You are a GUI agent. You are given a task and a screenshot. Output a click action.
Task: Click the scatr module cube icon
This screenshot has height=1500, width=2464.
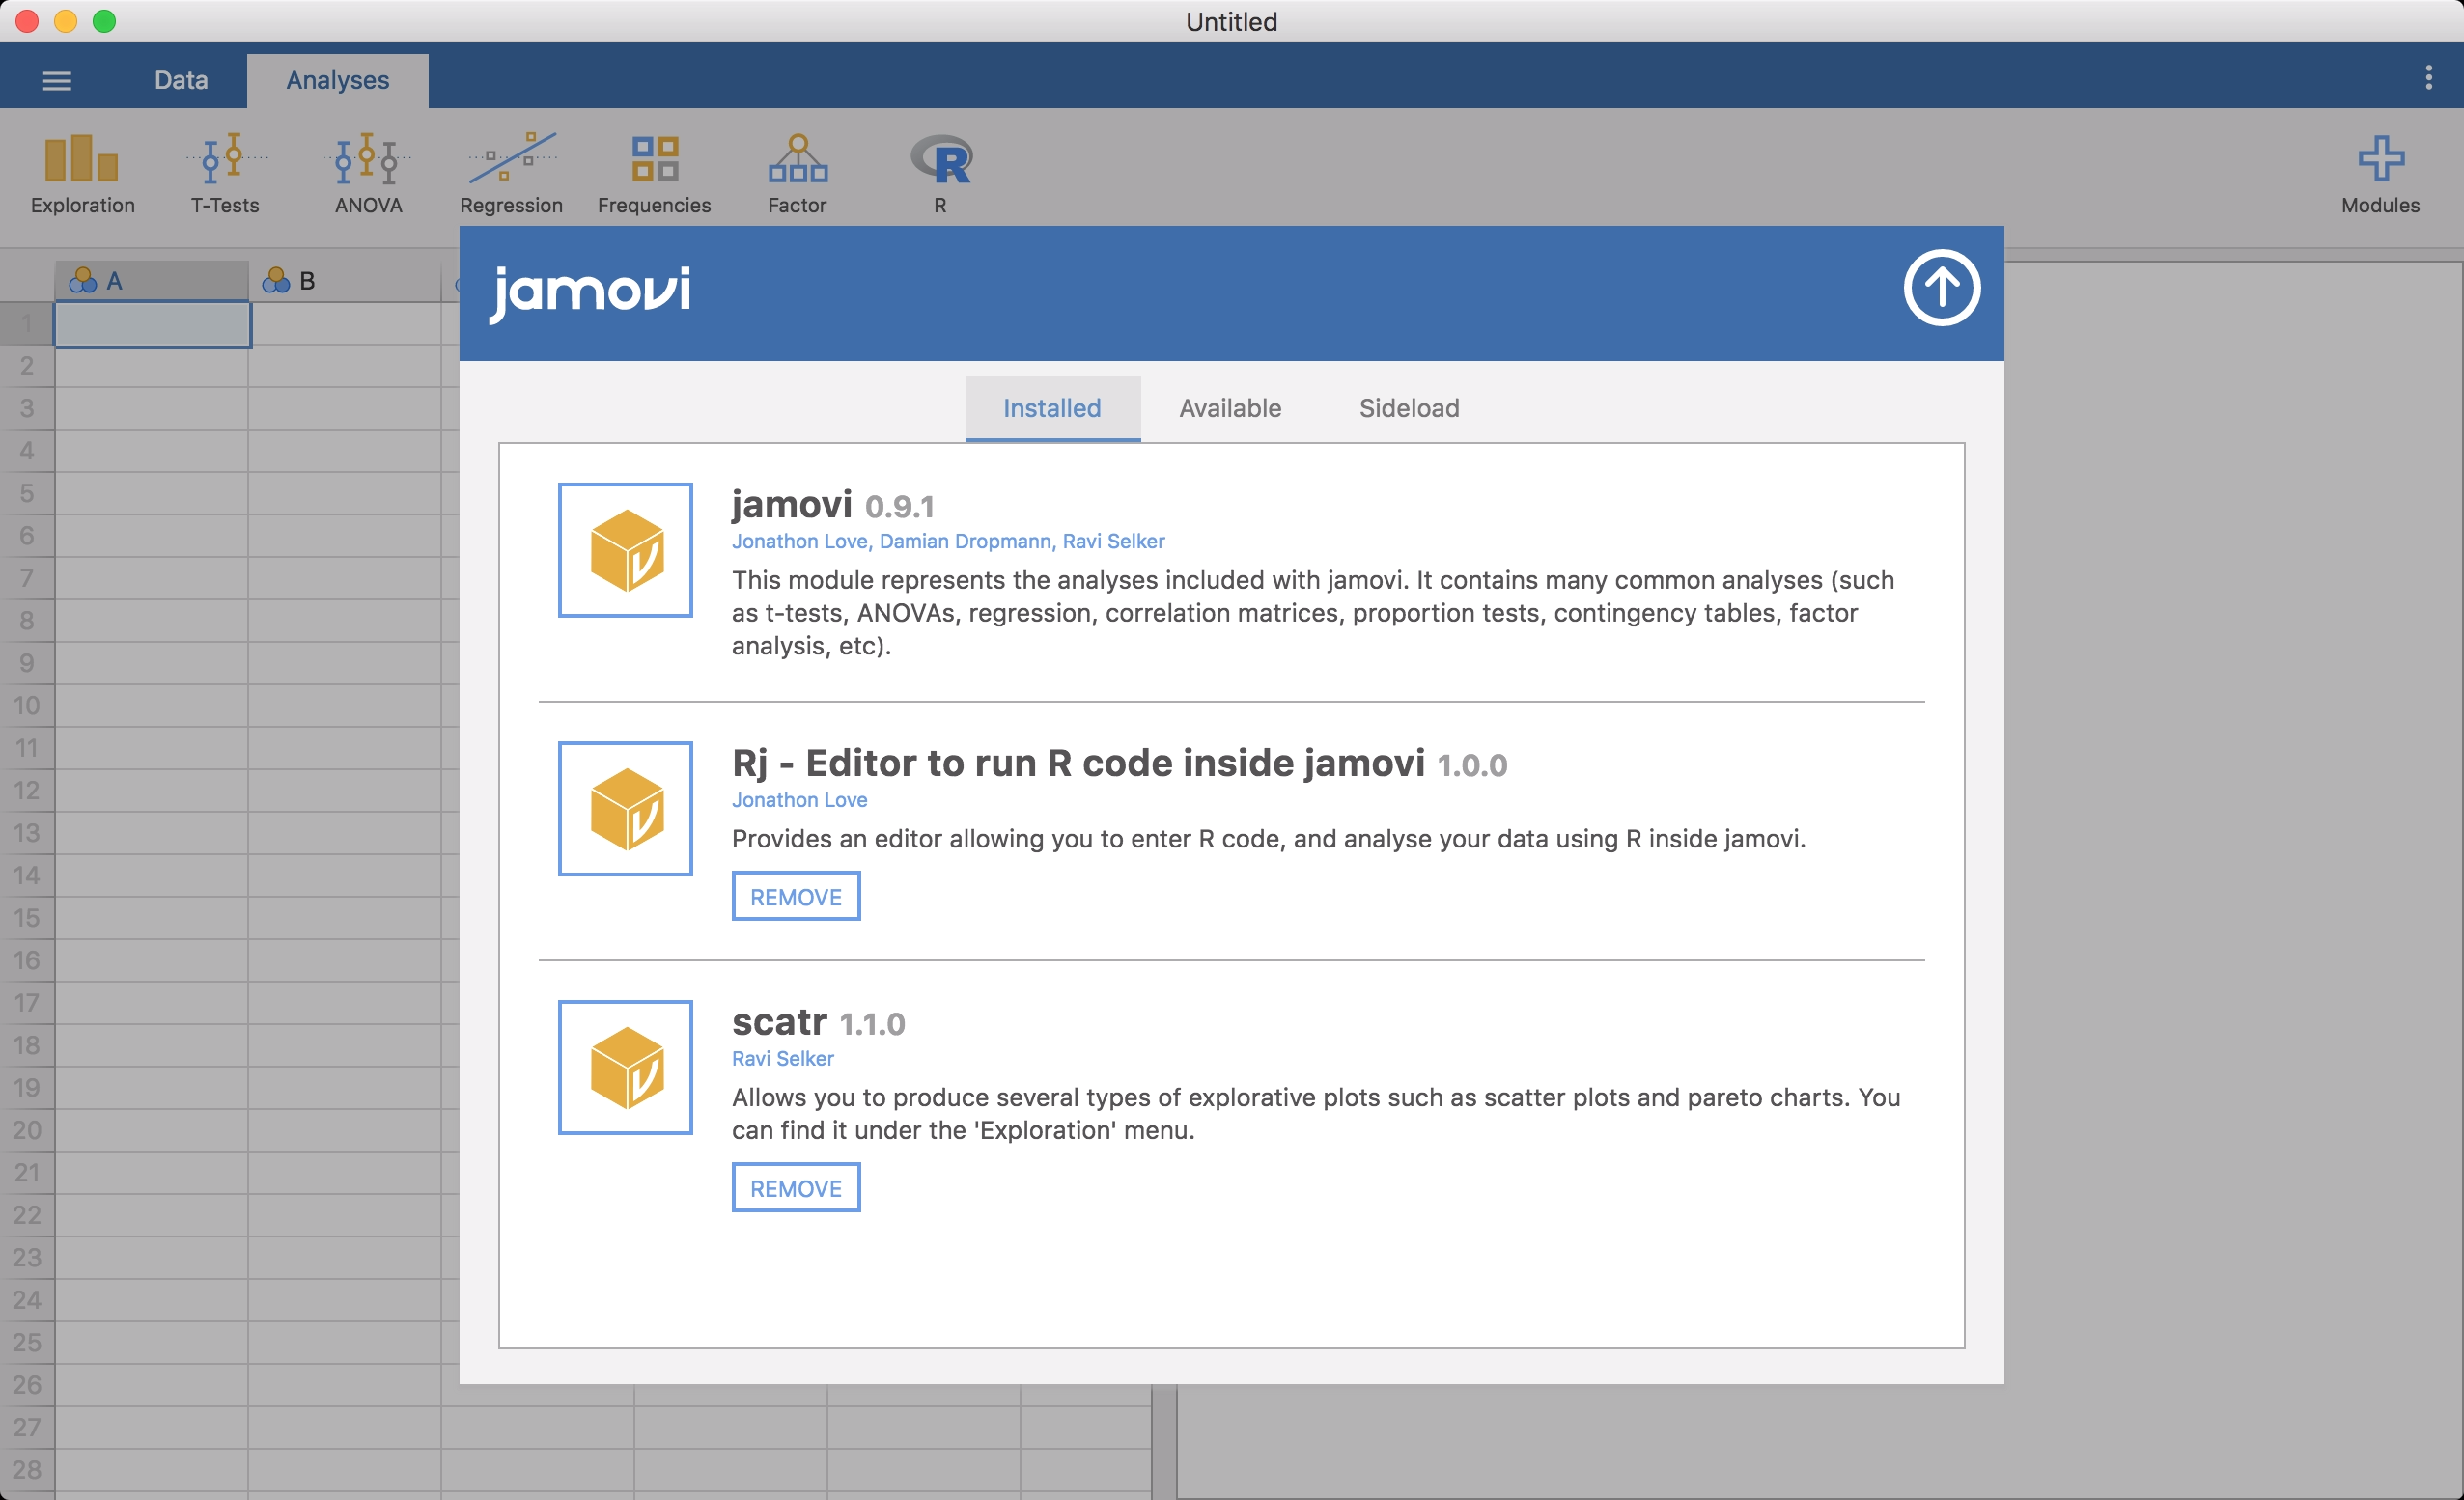pyautogui.click(x=625, y=1067)
